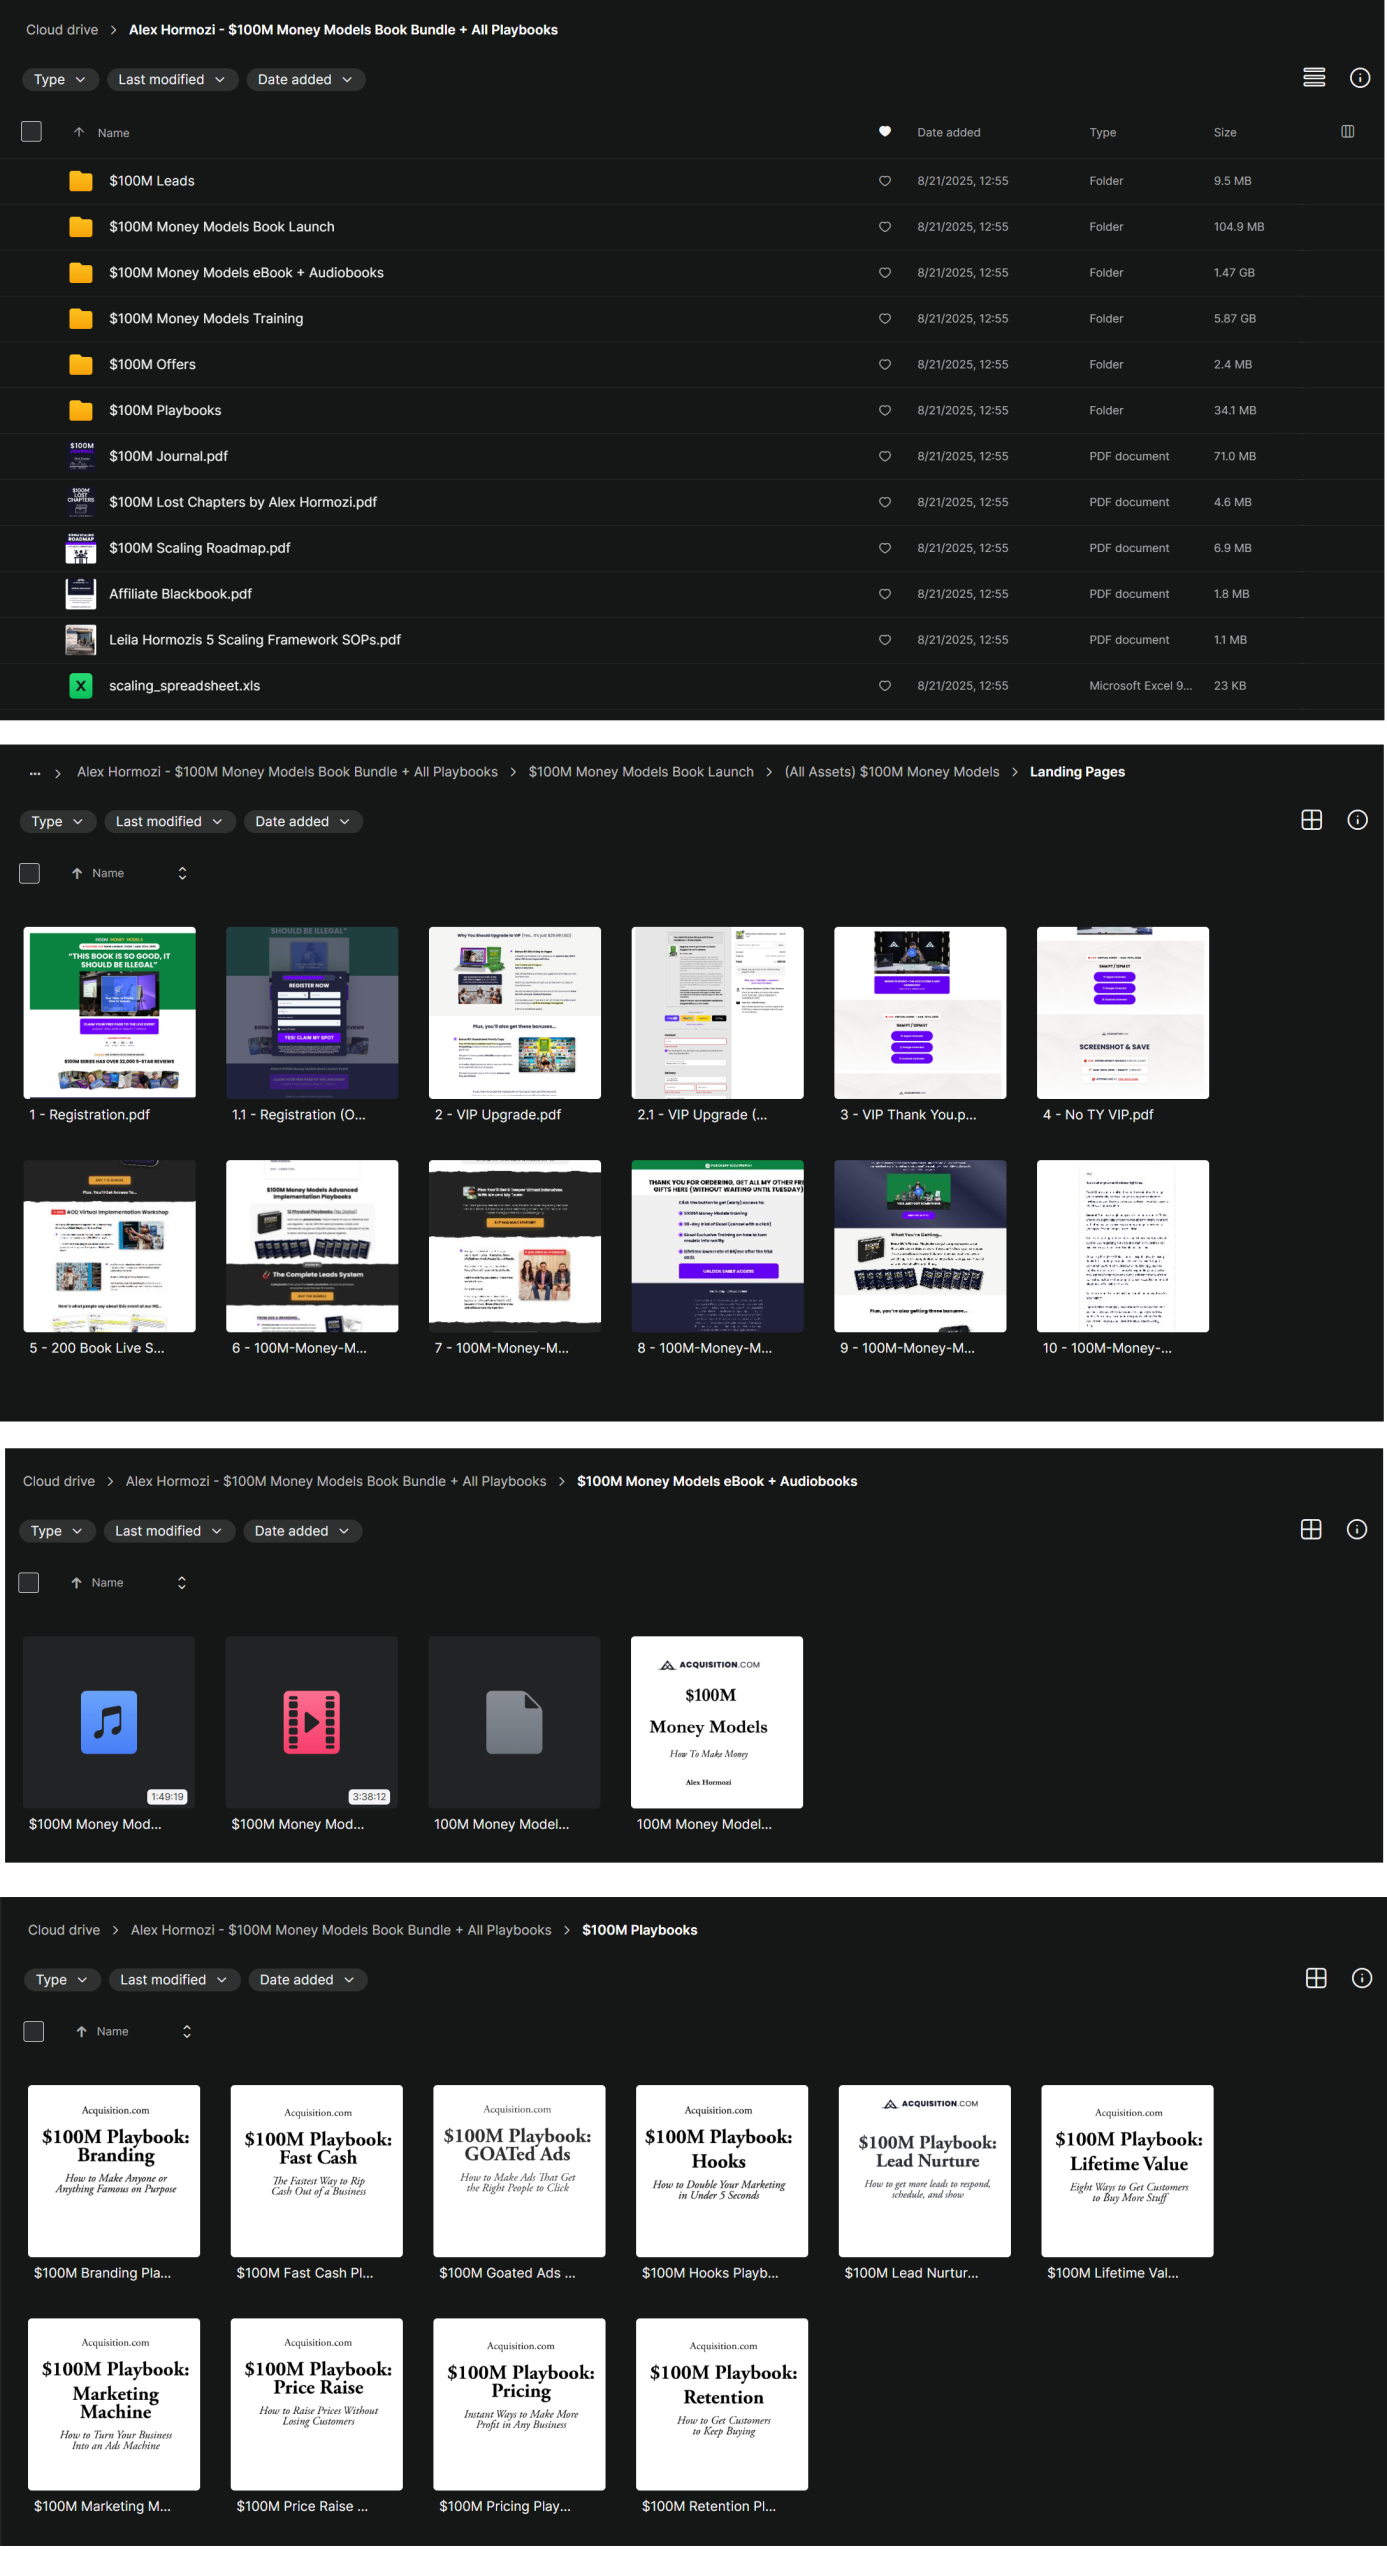
Task: Switch to grid view in Landing Pages panel
Action: (1310, 820)
